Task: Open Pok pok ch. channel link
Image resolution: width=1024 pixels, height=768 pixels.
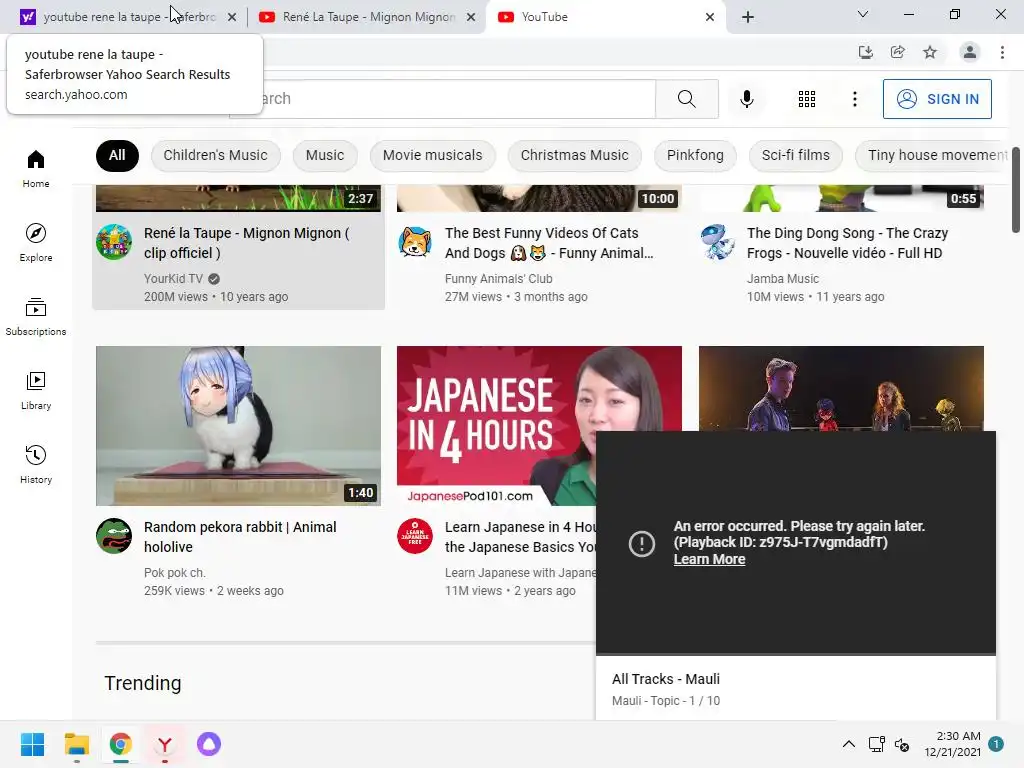Action: pos(174,573)
